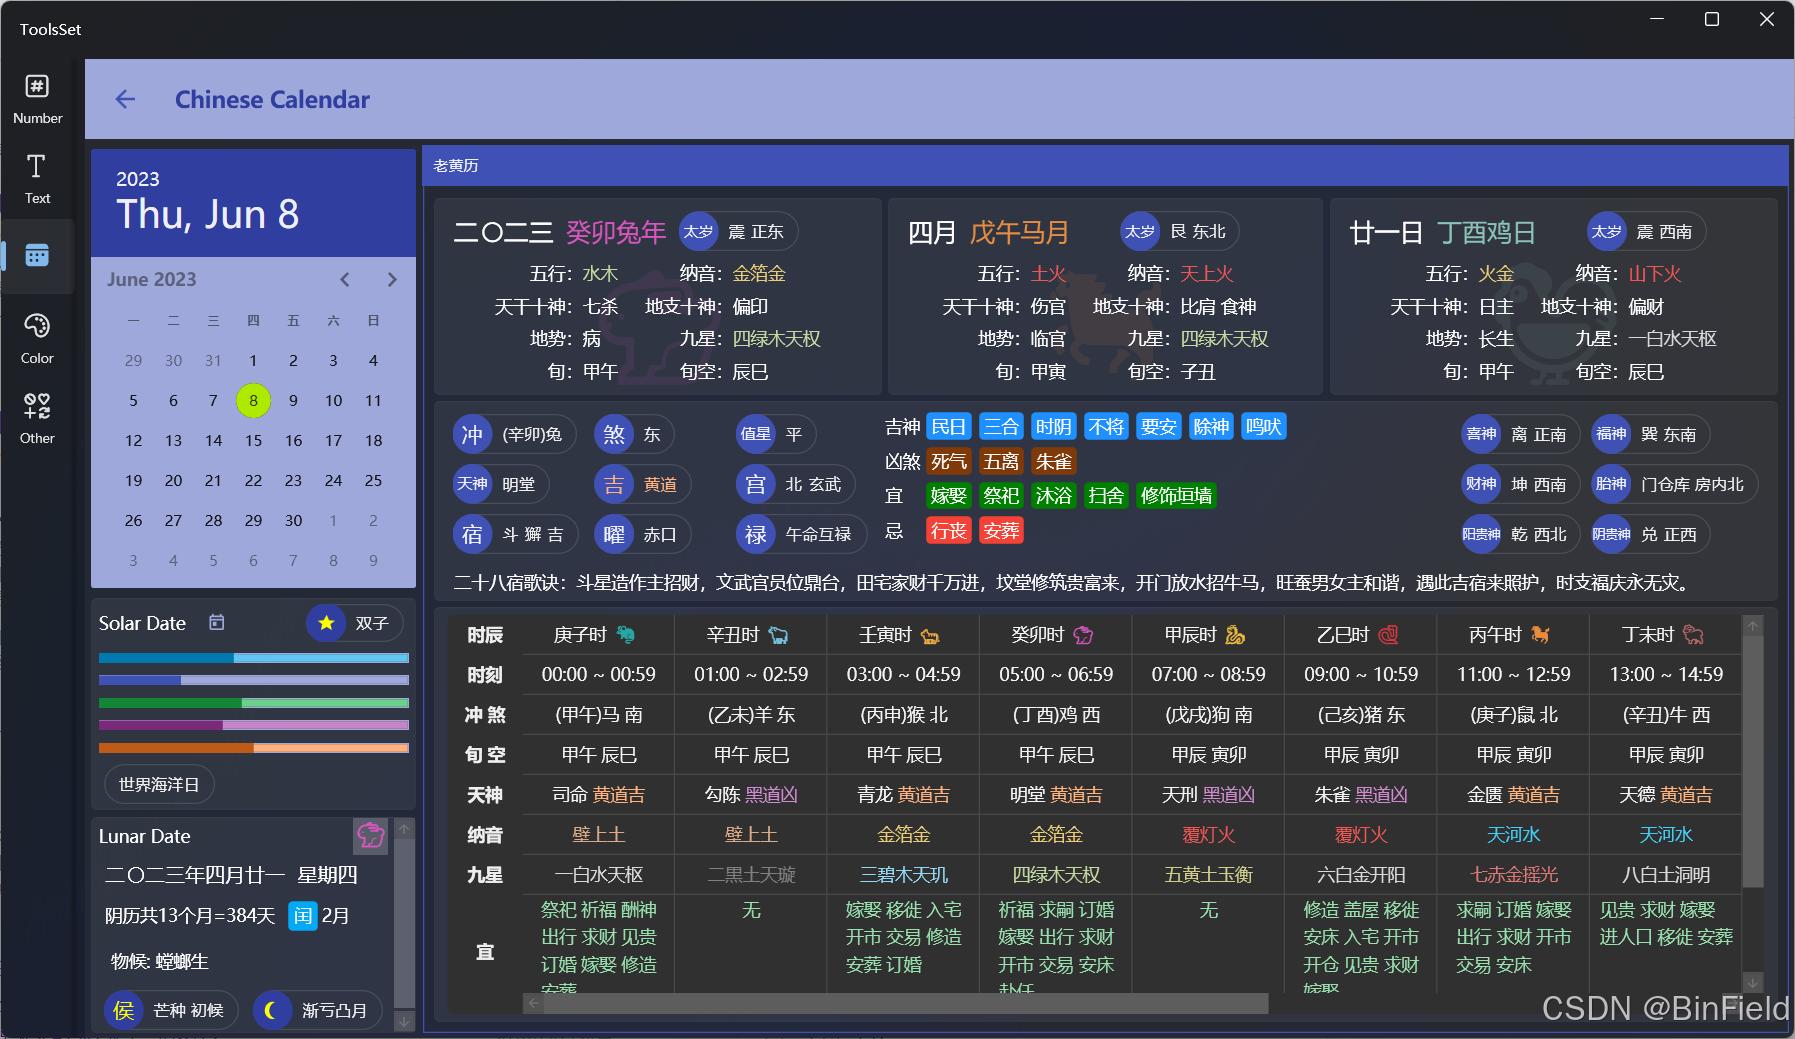Viewport: 1795px width, 1039px height.
Task: Click the 天河水 cell under 丁未时
Action: click(x=1666, y=835)
